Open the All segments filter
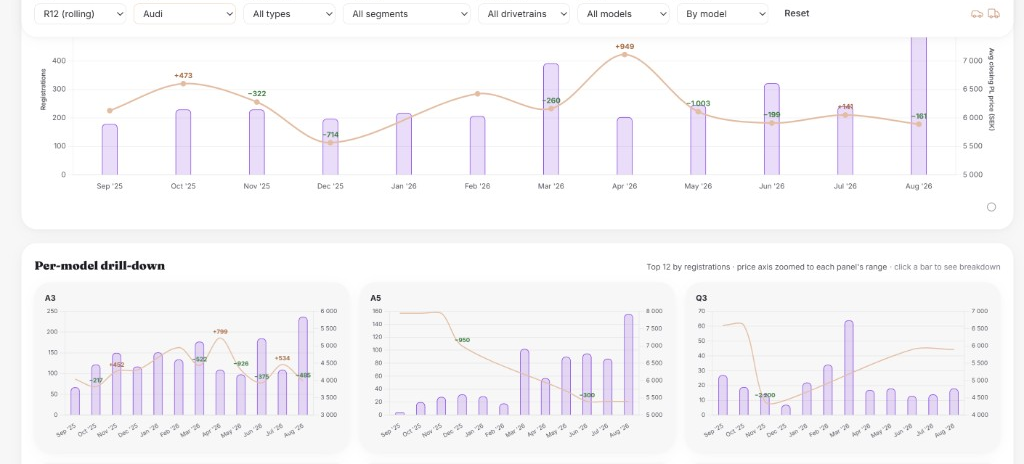Image resolution: width=1024 pixels, height=464 pixels. [x=407, y=14]
